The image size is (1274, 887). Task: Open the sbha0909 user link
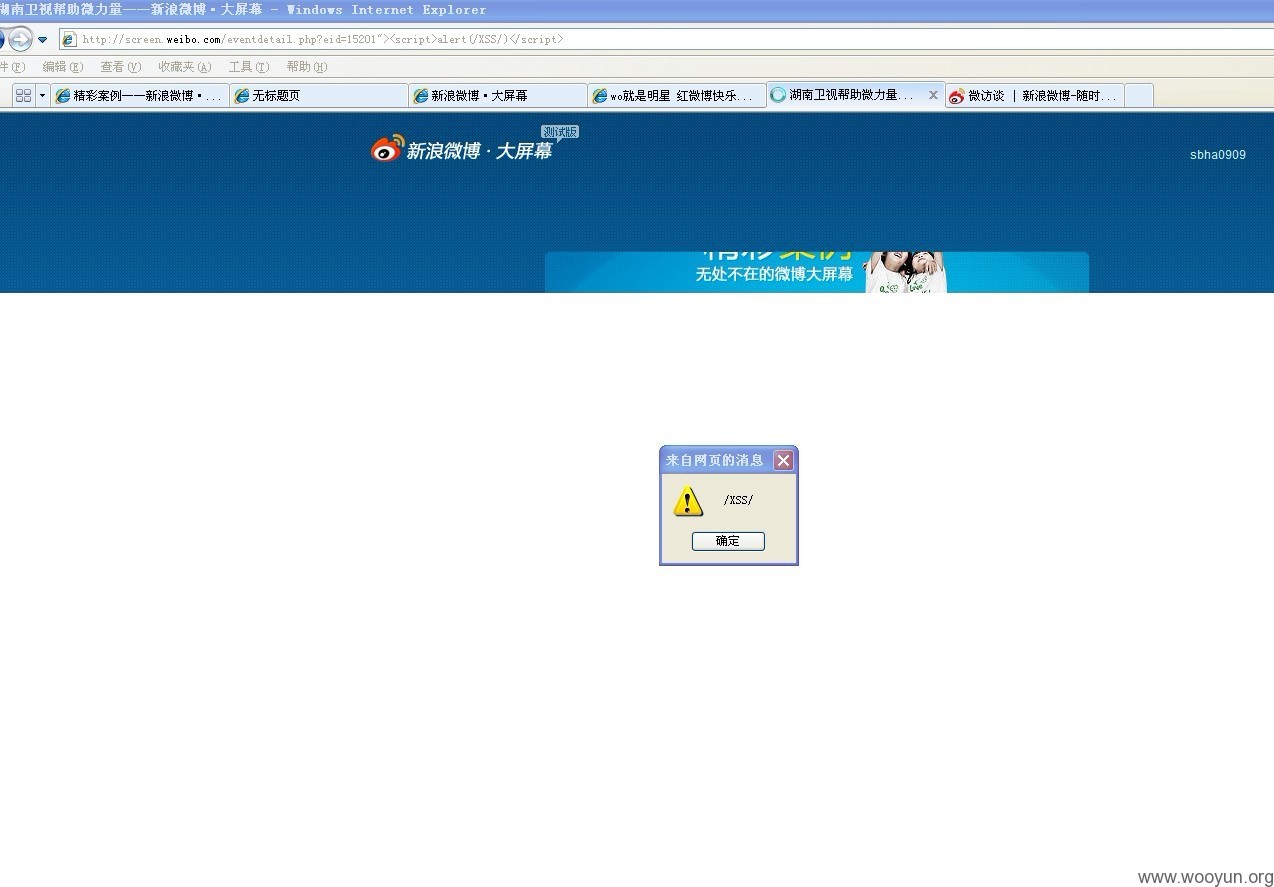[1218, 155]
